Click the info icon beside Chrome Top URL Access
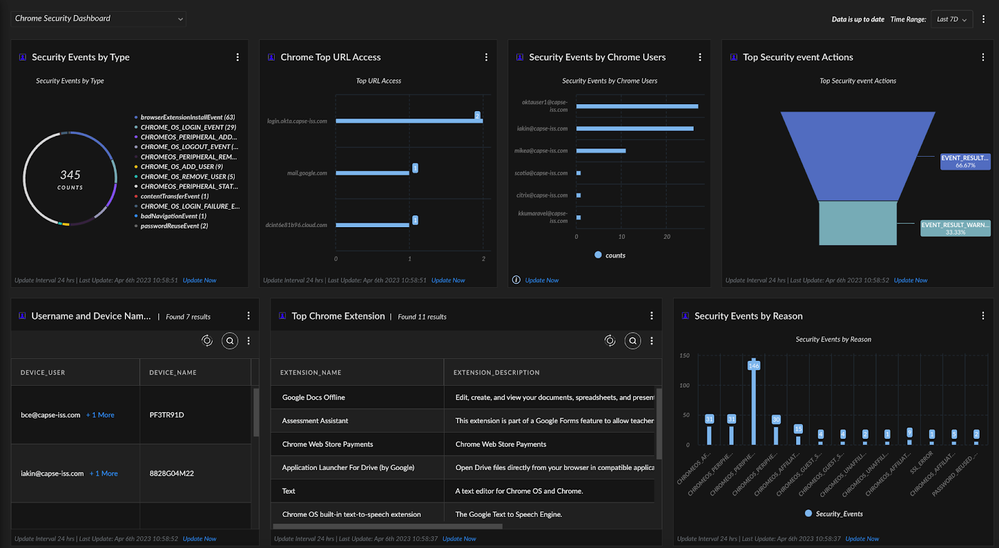Screen dimensions: 999x548 271,57
